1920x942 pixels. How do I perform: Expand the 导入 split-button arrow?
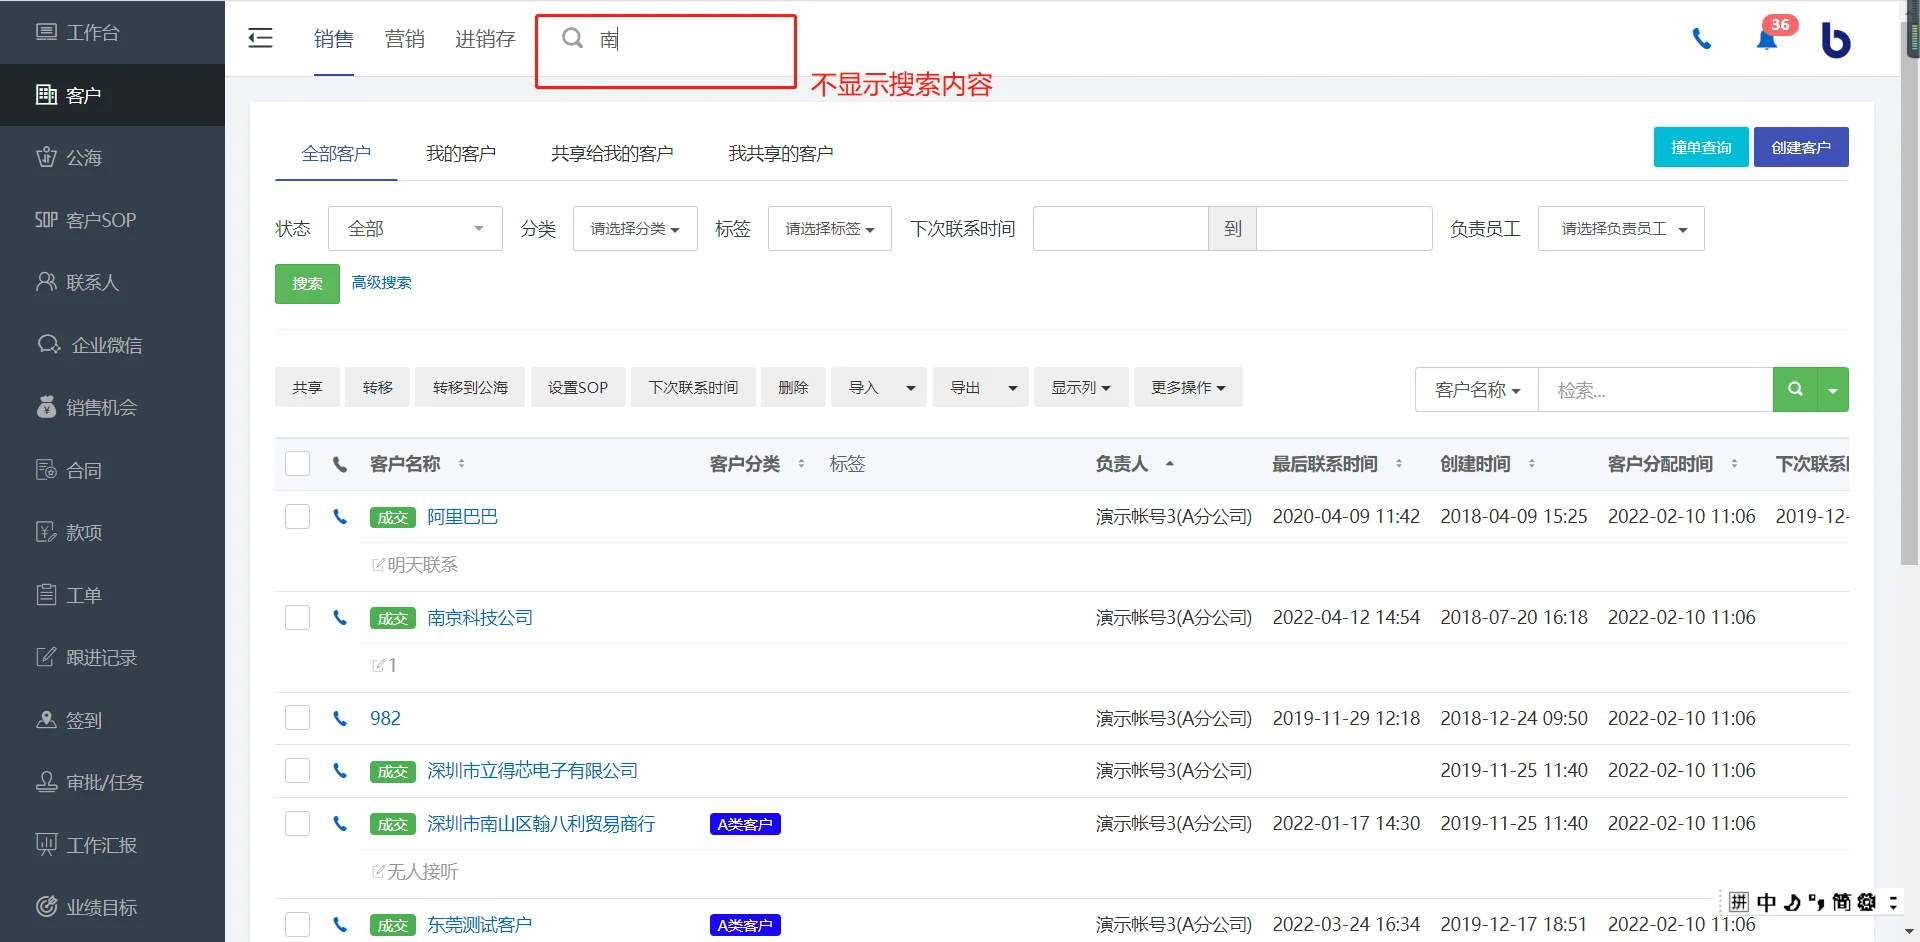pos(910,388)
